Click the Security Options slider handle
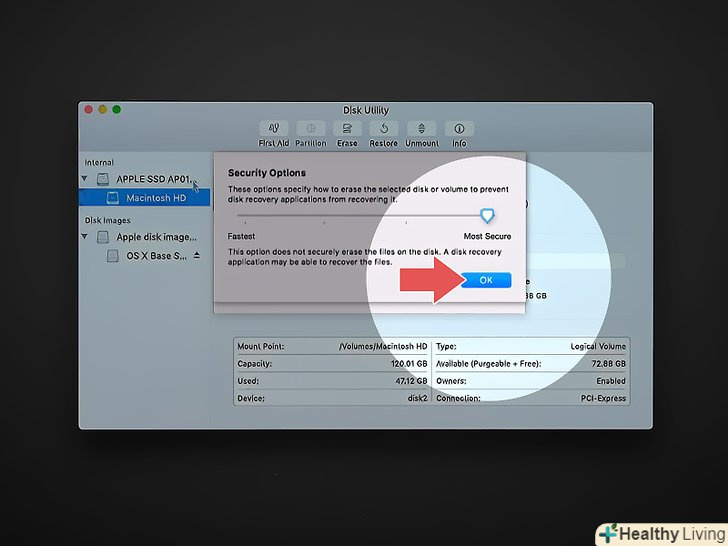Screen dimensions: 728x546 tap(487, 215)
